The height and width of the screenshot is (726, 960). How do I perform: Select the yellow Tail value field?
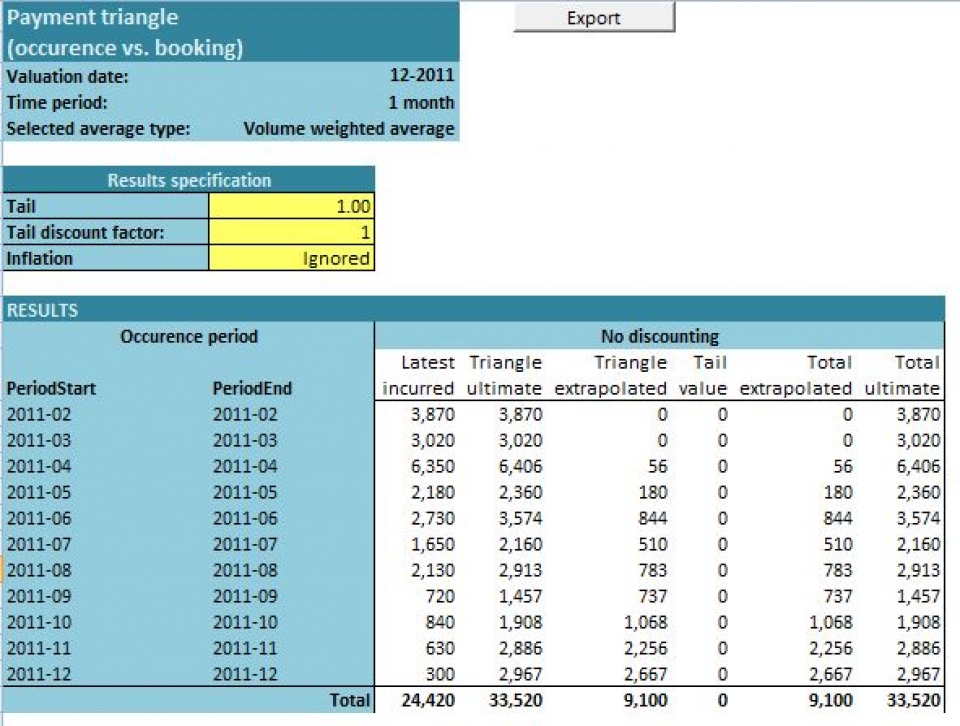coord(292,207)
